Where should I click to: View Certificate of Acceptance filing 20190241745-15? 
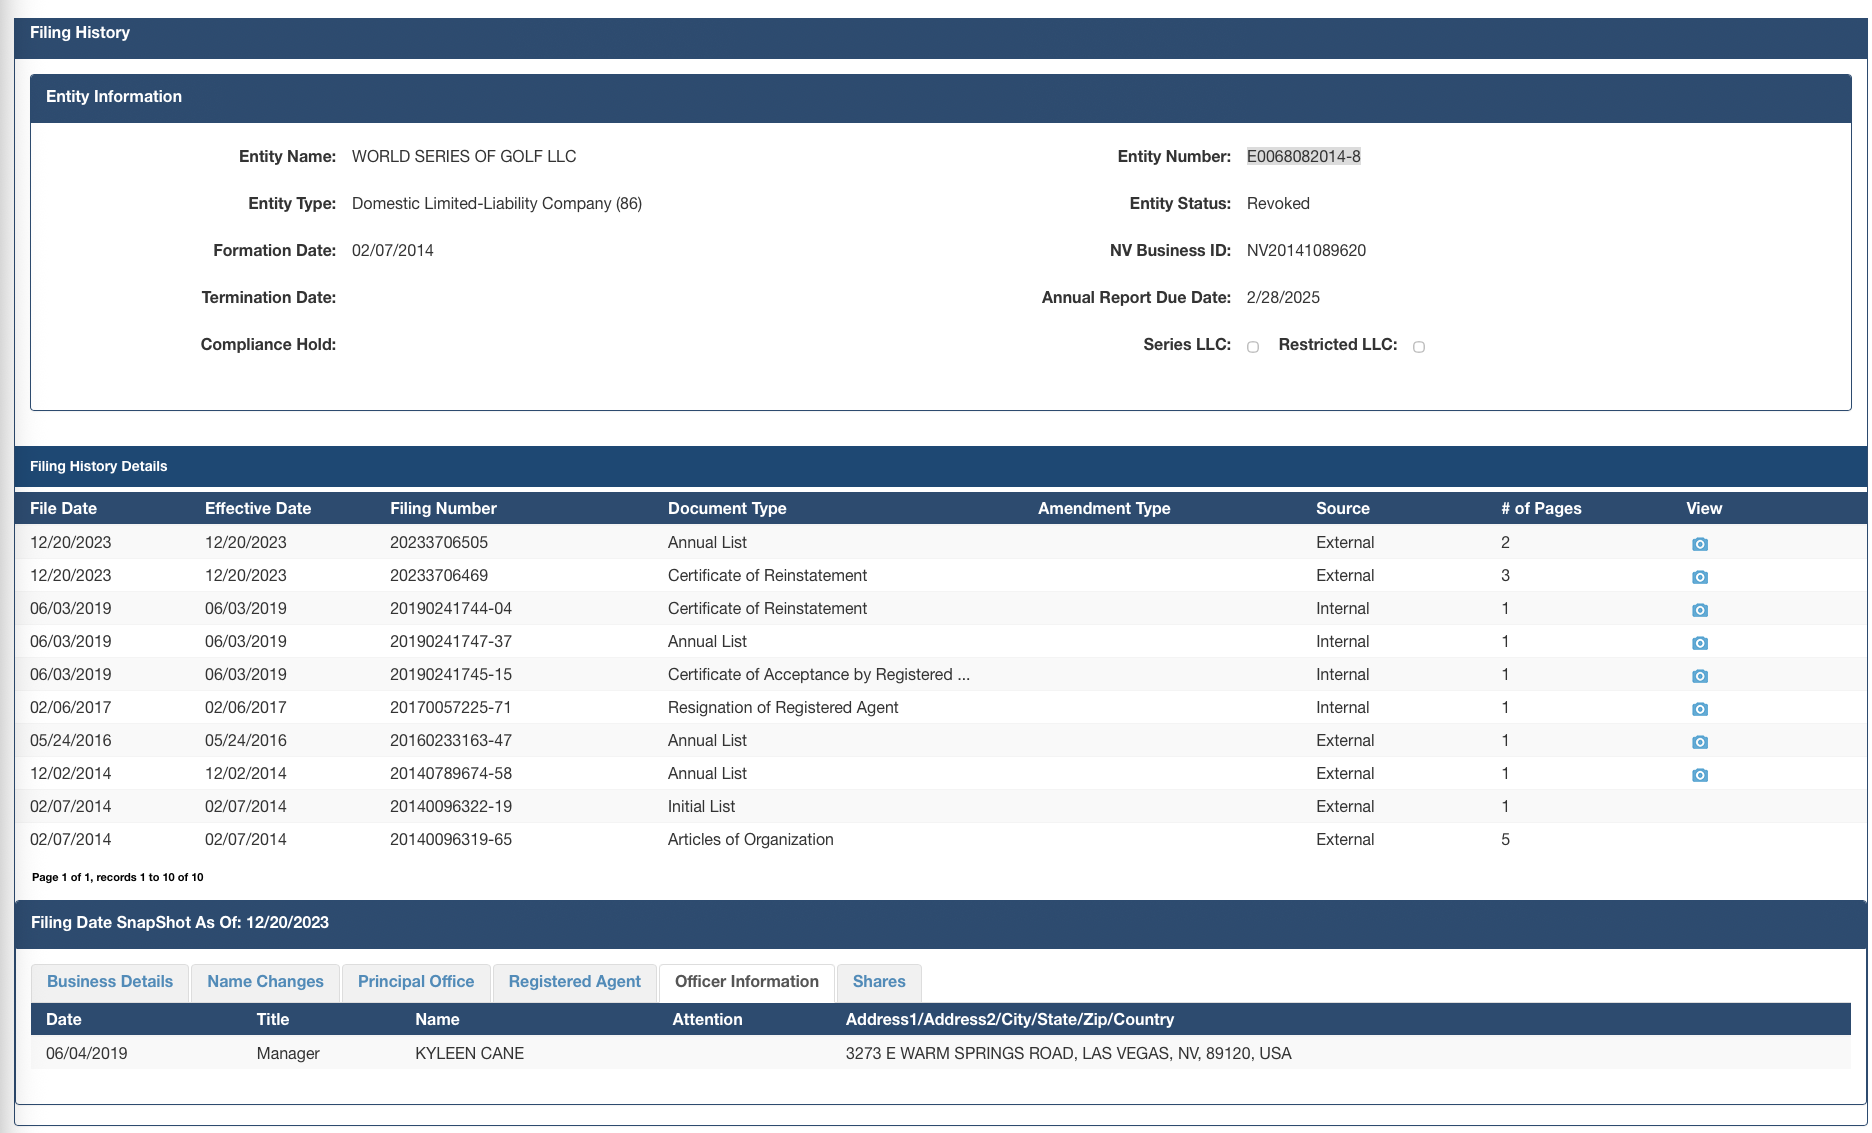1699,676
